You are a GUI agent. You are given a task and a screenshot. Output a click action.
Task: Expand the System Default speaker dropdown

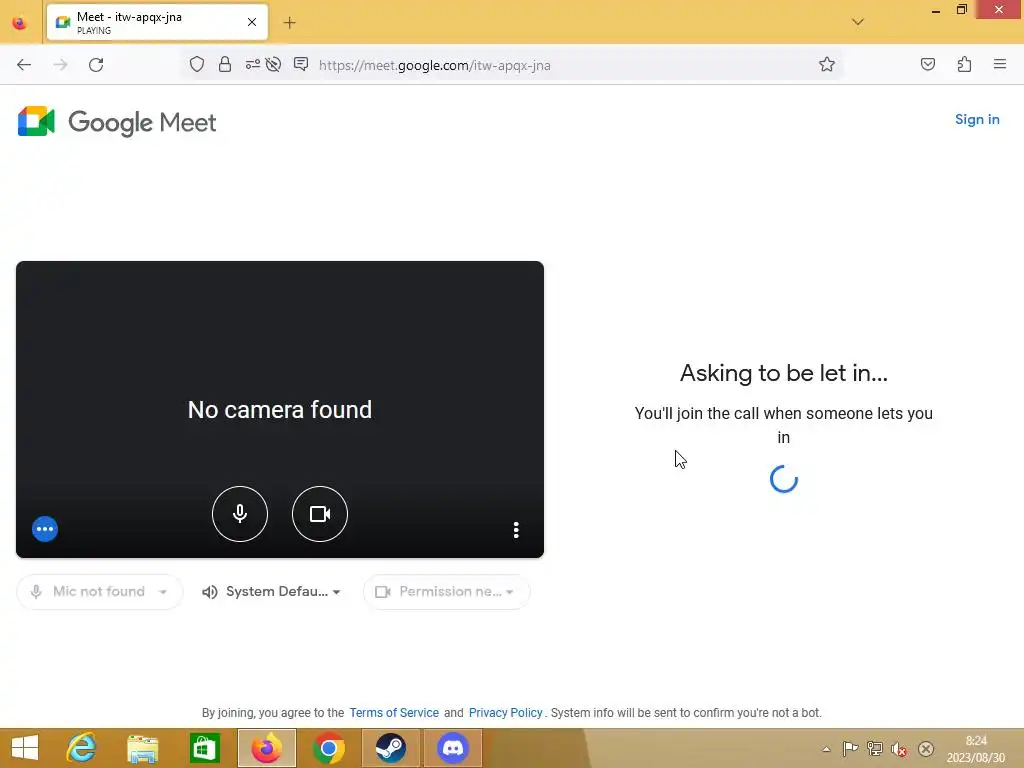coord(271,592)
